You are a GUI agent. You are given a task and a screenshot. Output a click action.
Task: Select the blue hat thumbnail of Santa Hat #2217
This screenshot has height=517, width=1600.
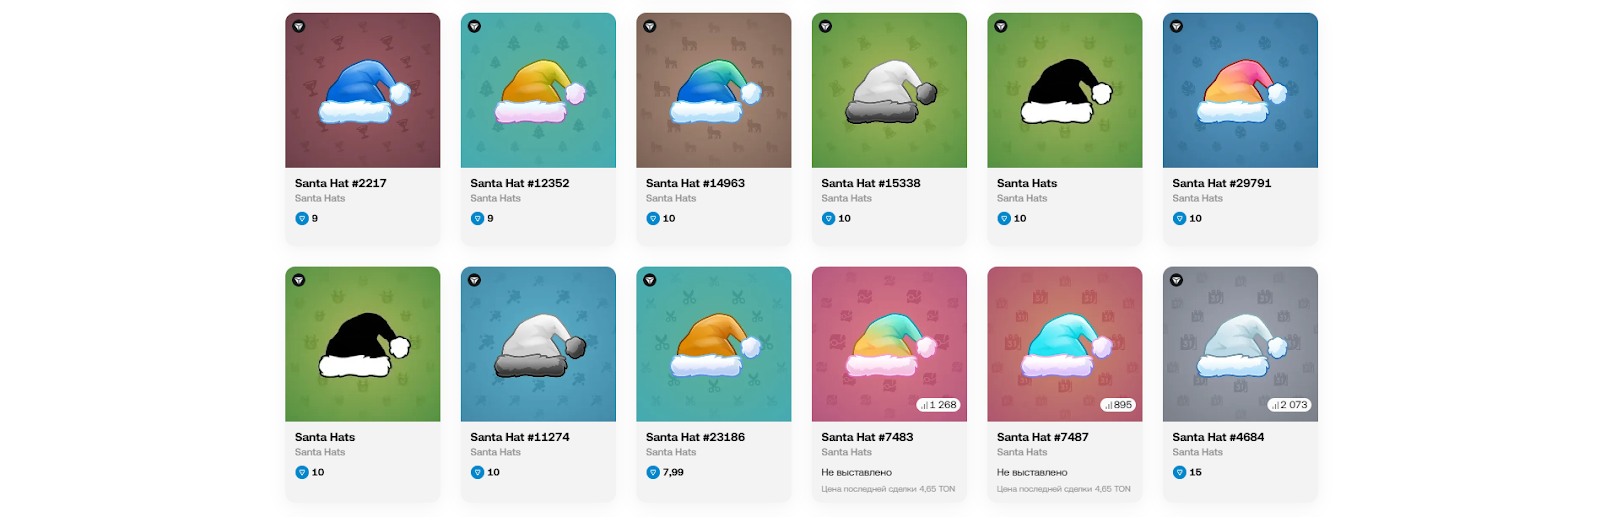(x=363, y=91)
